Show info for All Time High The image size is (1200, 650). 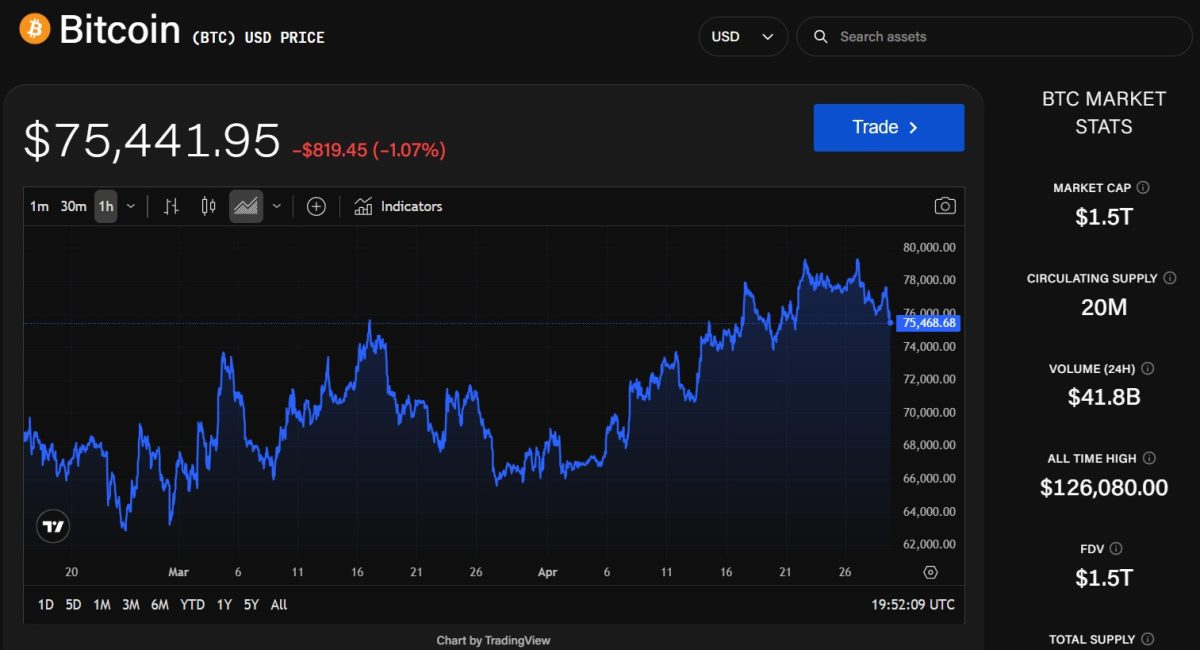[x=1149, y=458]
